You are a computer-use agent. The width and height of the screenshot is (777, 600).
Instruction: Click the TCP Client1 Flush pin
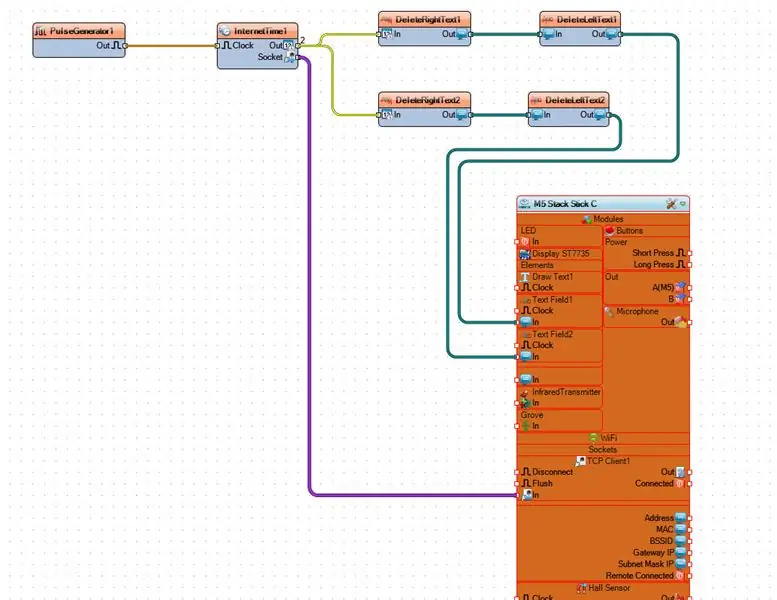click(516, 484)
